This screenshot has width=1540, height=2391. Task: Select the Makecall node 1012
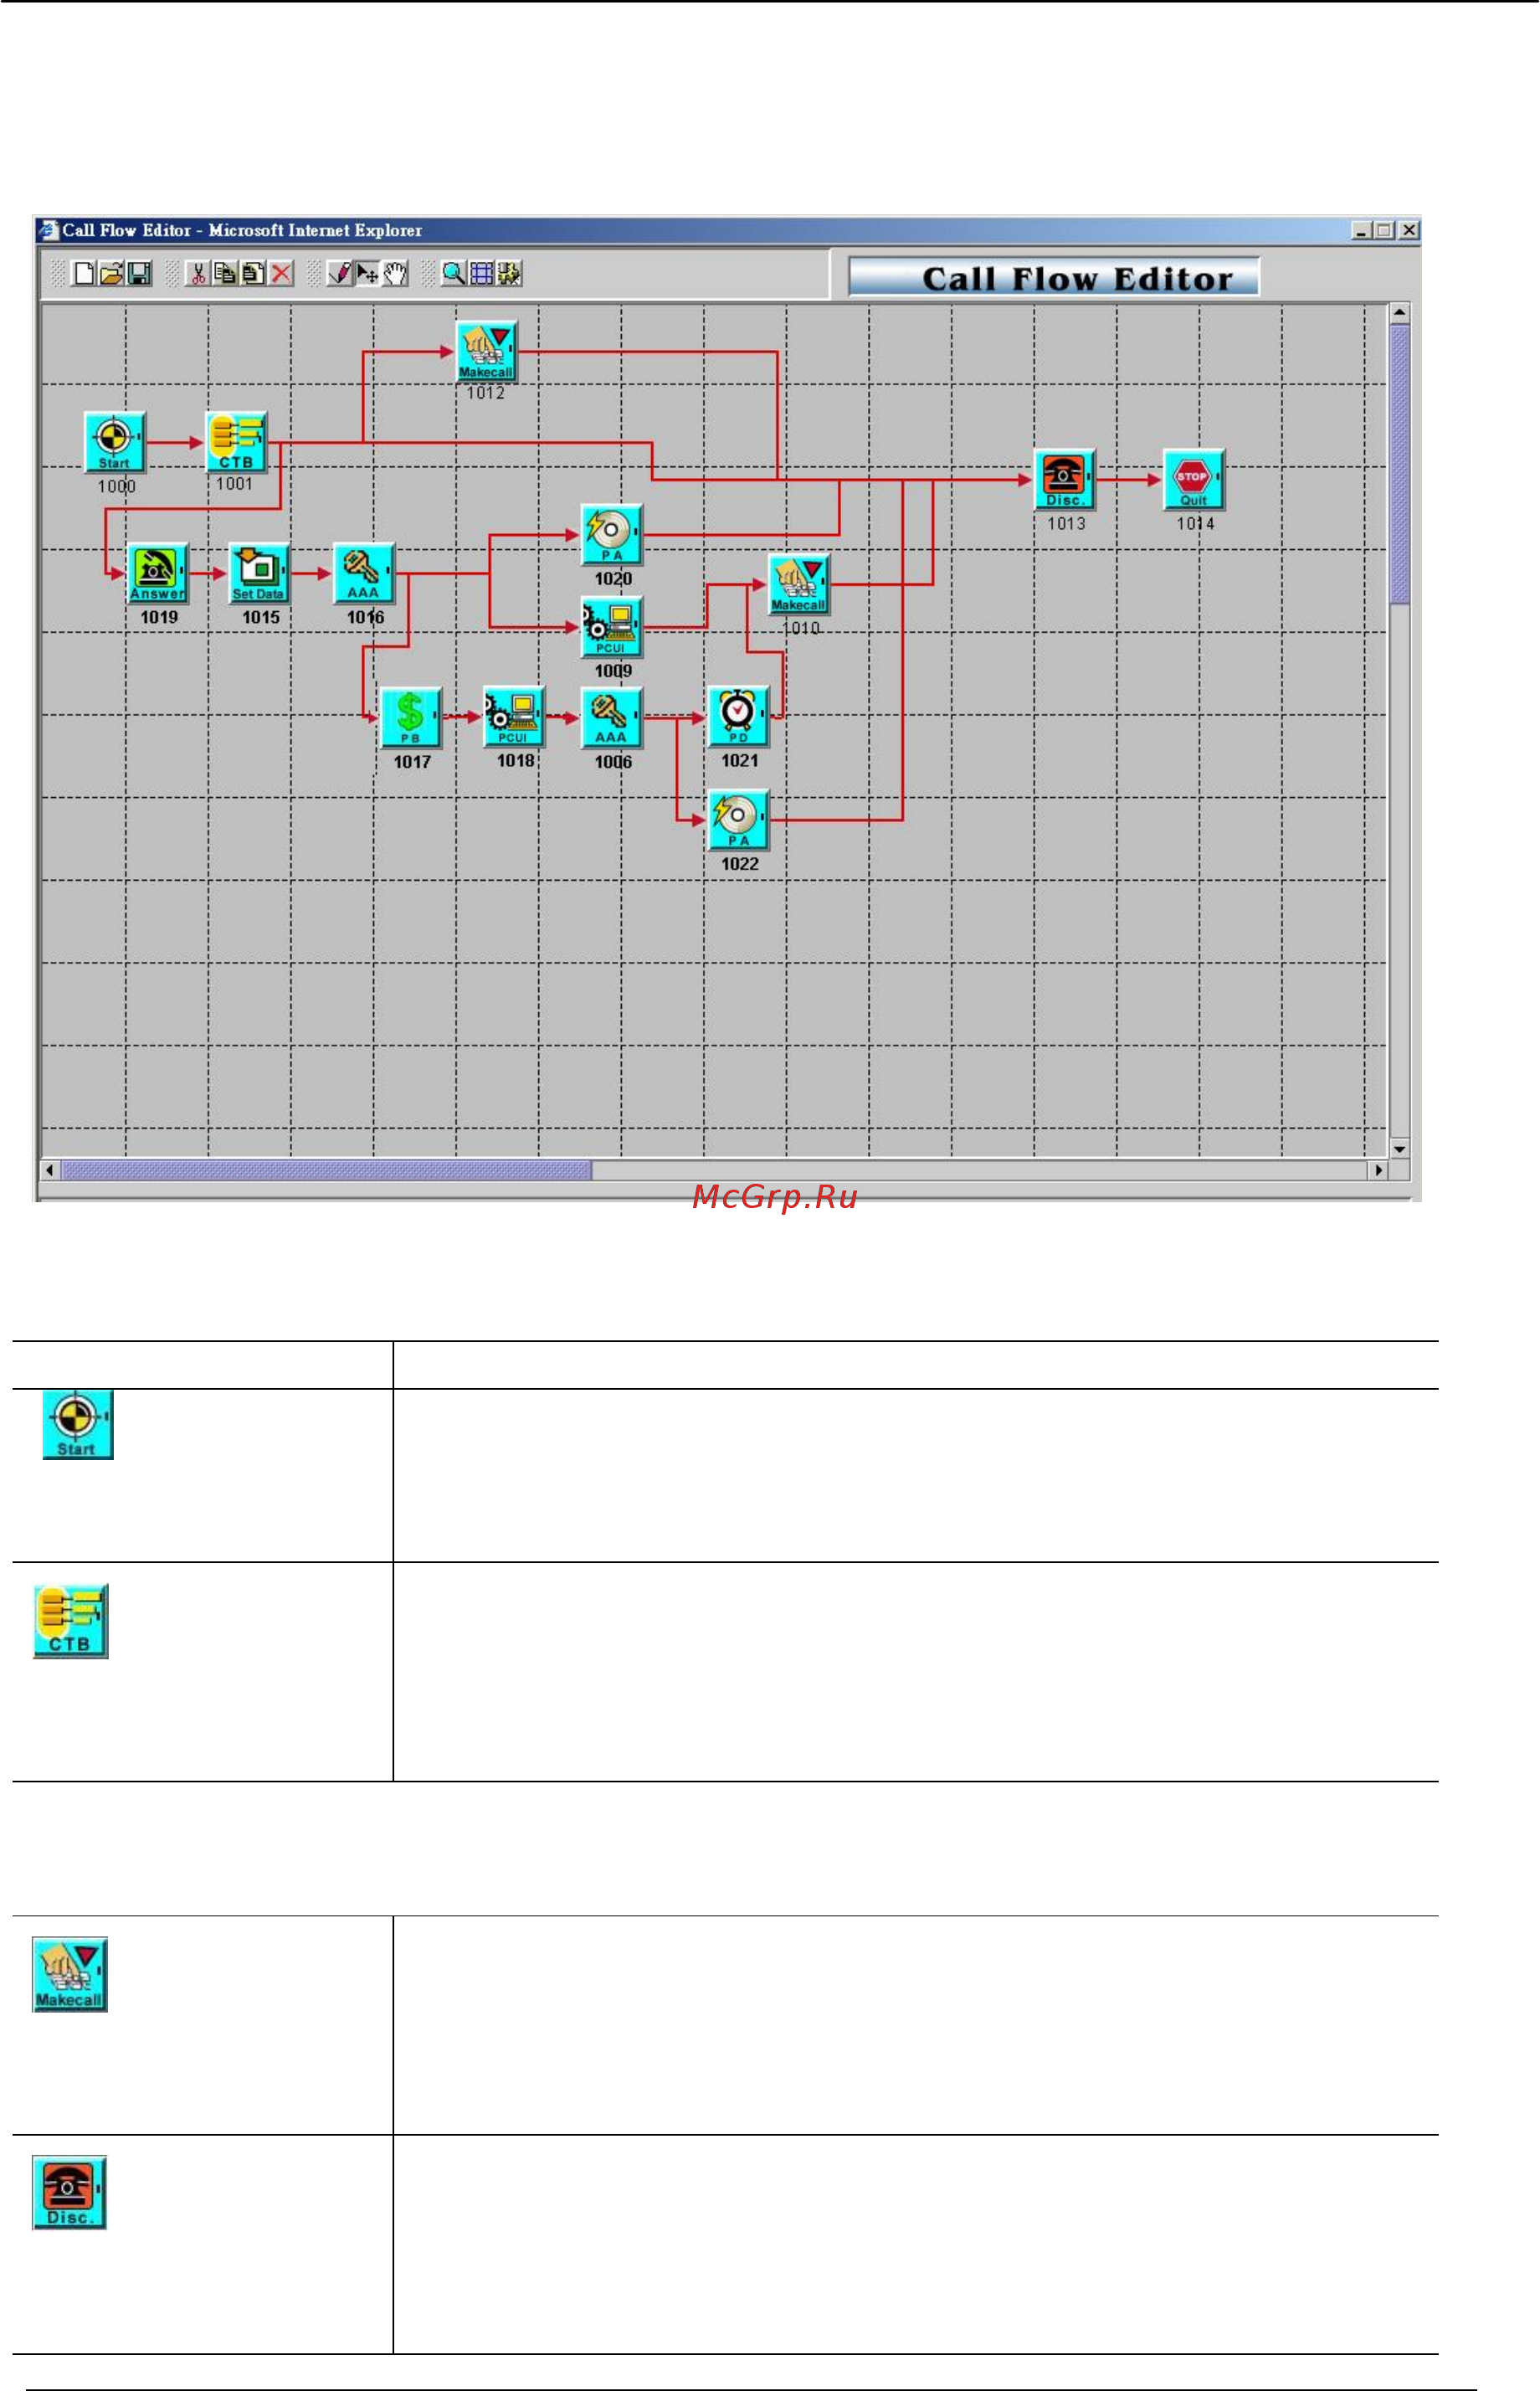pos(487,351)
